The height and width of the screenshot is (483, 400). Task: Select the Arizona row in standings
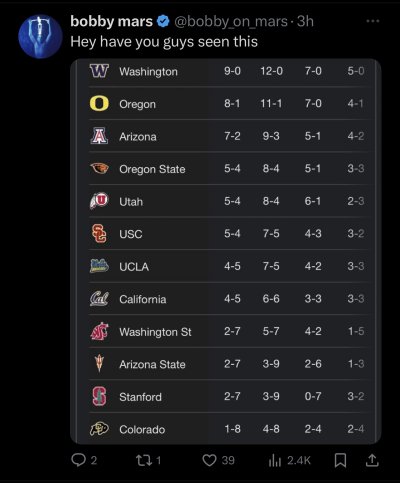(231, 136)
